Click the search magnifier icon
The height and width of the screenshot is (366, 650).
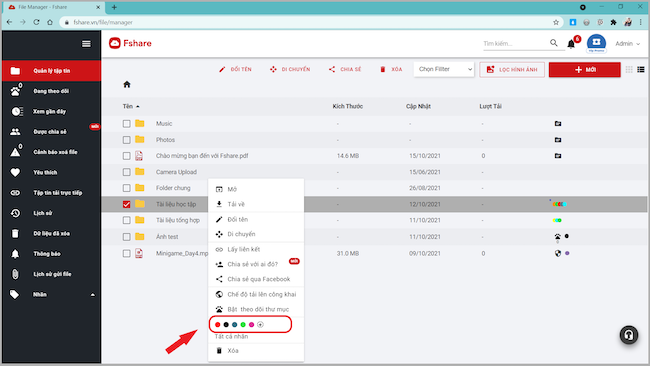(554, 43)
